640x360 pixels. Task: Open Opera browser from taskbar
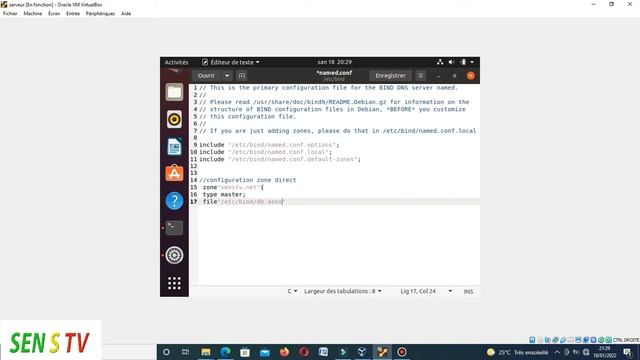pyautogui.click(x=304, y=352)
